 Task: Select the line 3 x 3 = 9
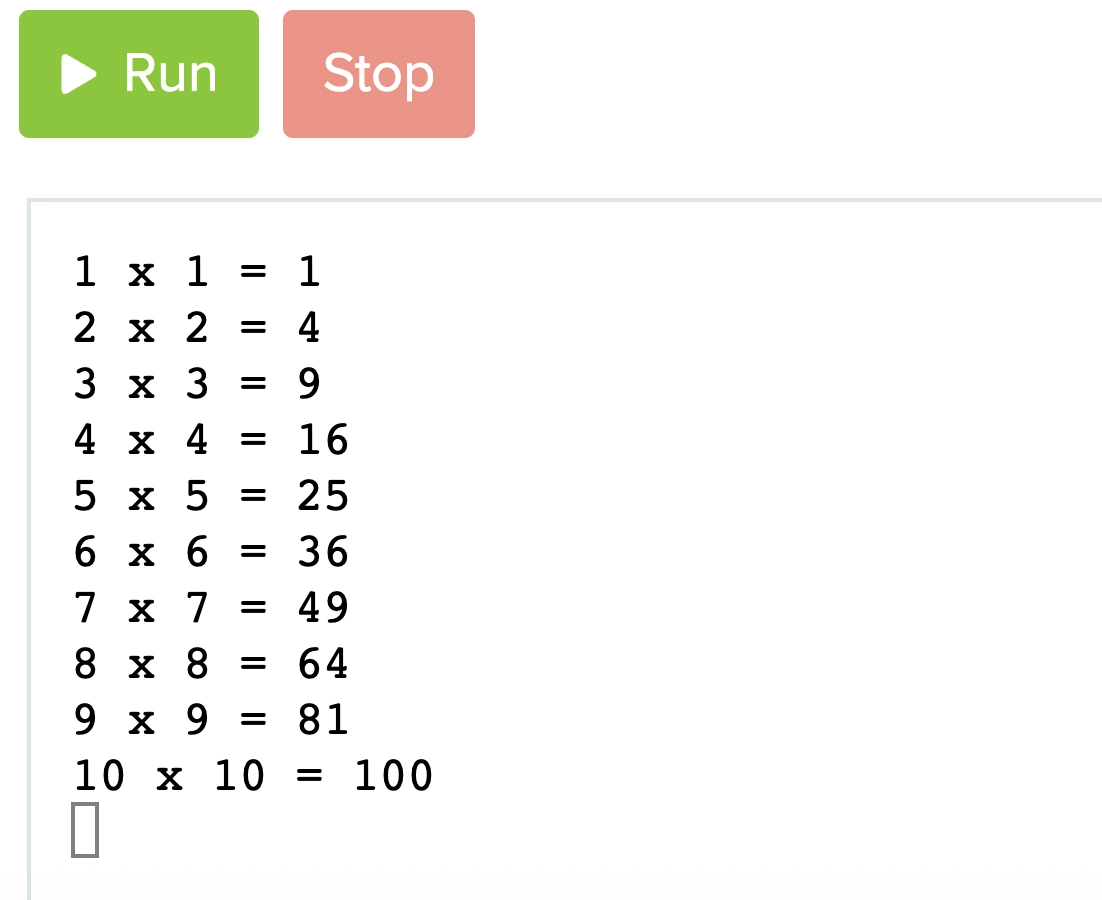195,383
